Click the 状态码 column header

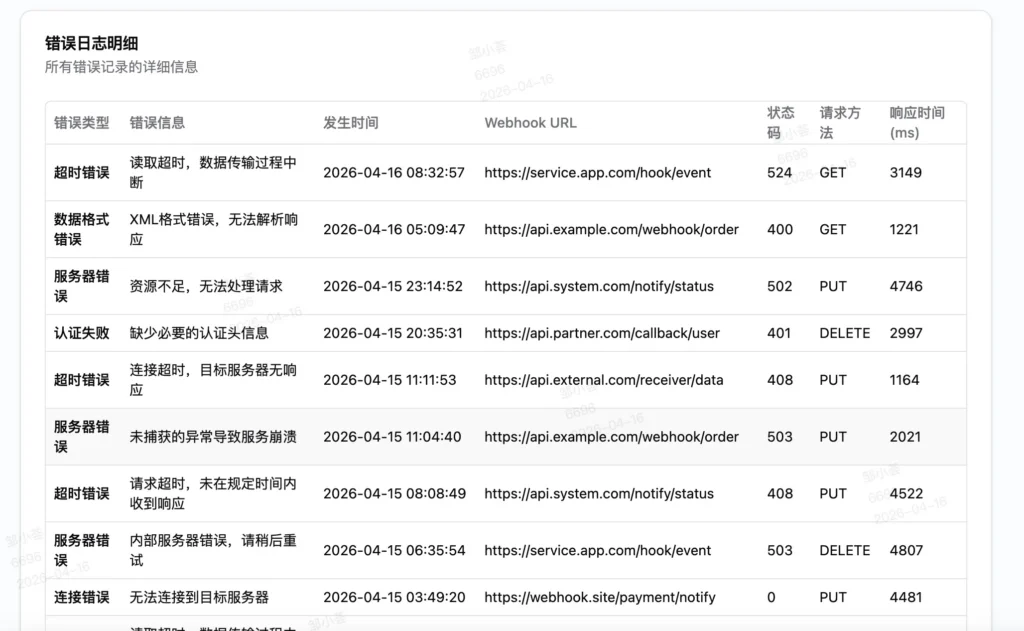pyautogui.click(x=780, y=122)
